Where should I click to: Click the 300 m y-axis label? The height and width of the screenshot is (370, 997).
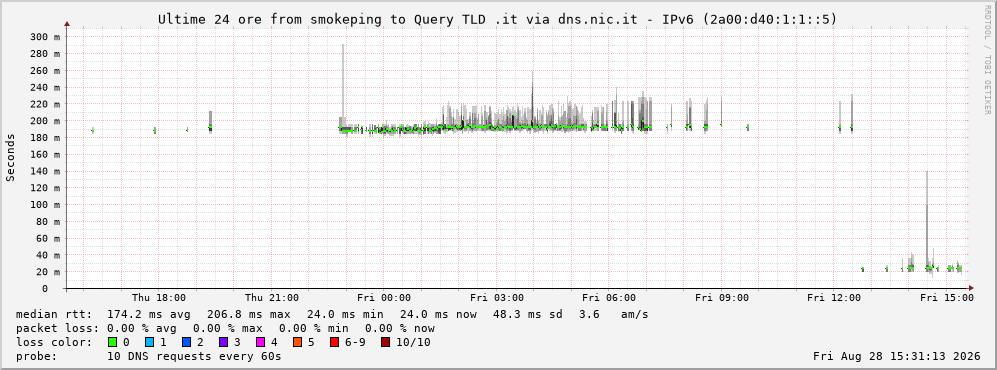click(45, 37)
